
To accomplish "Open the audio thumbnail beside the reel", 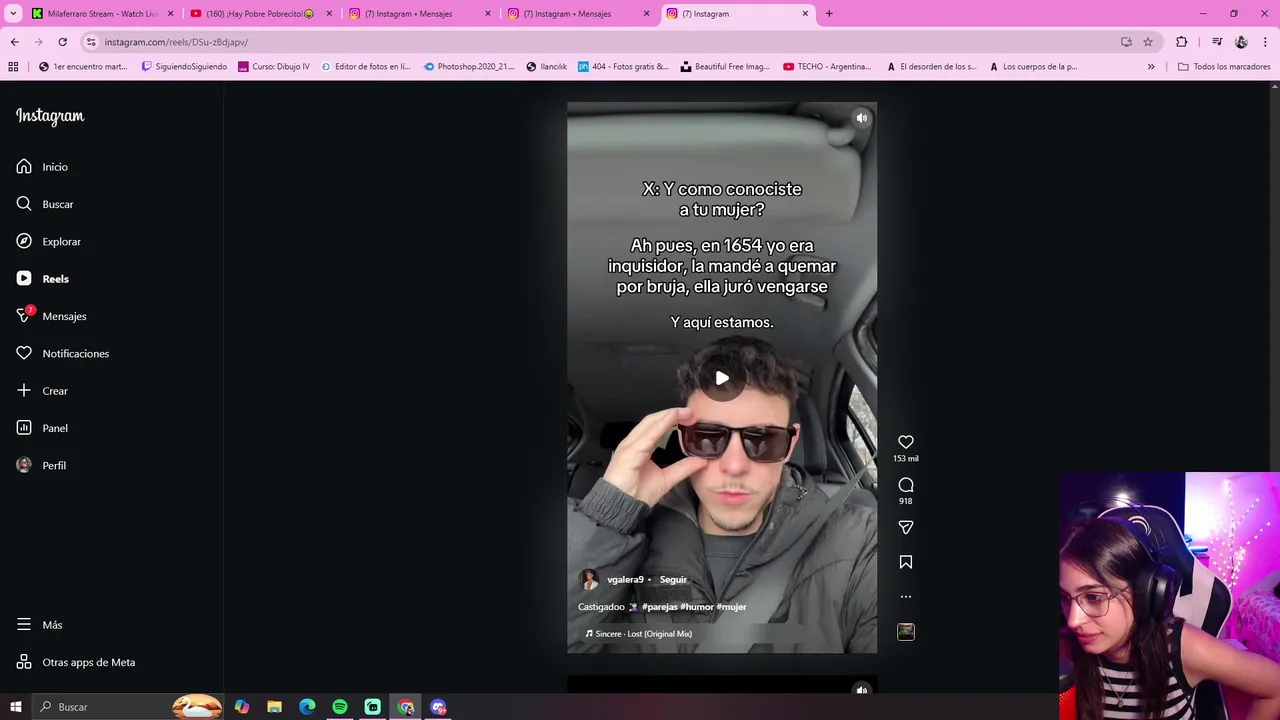I will point(906,631).
